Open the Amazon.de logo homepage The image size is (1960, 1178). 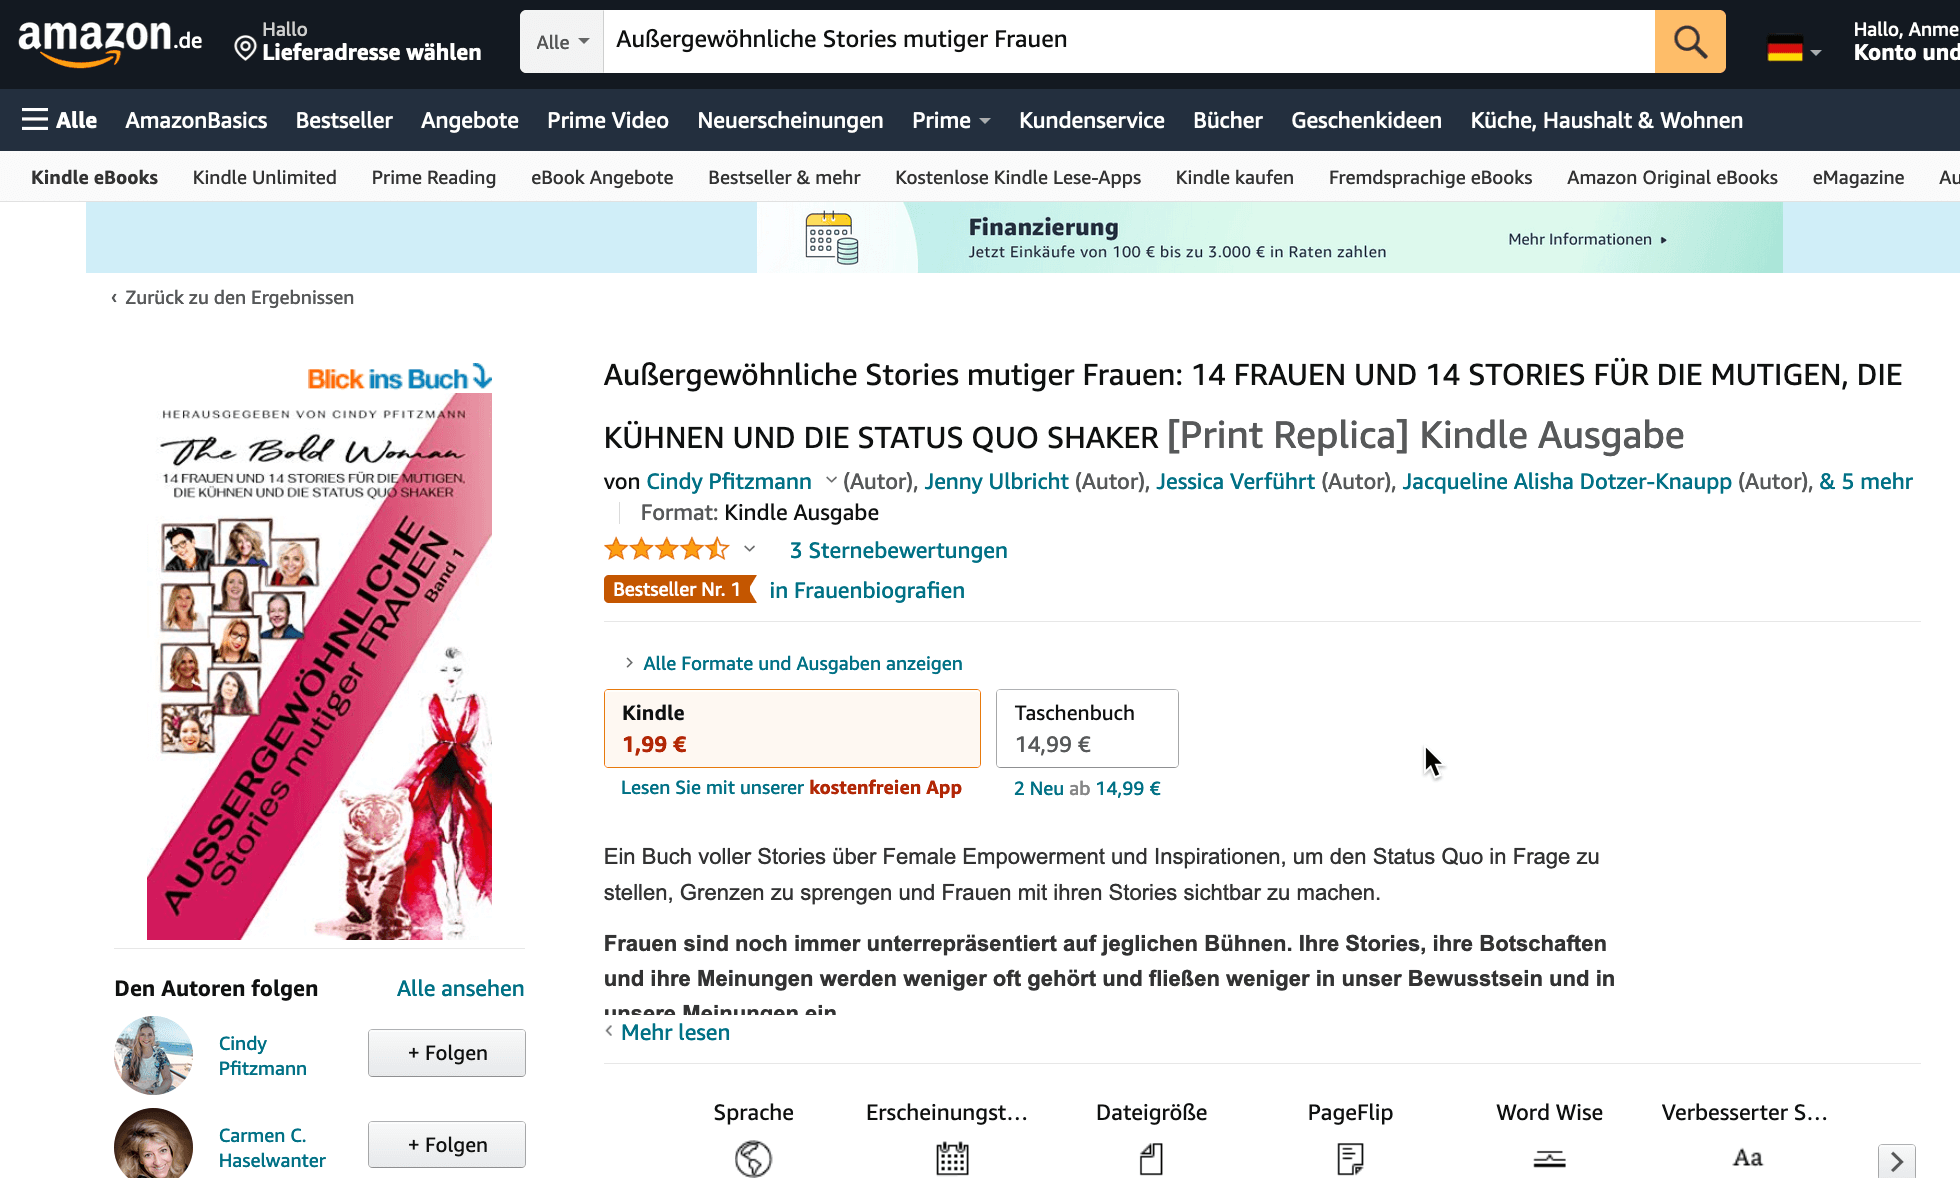pyautogui.click(x=110, y=42)
